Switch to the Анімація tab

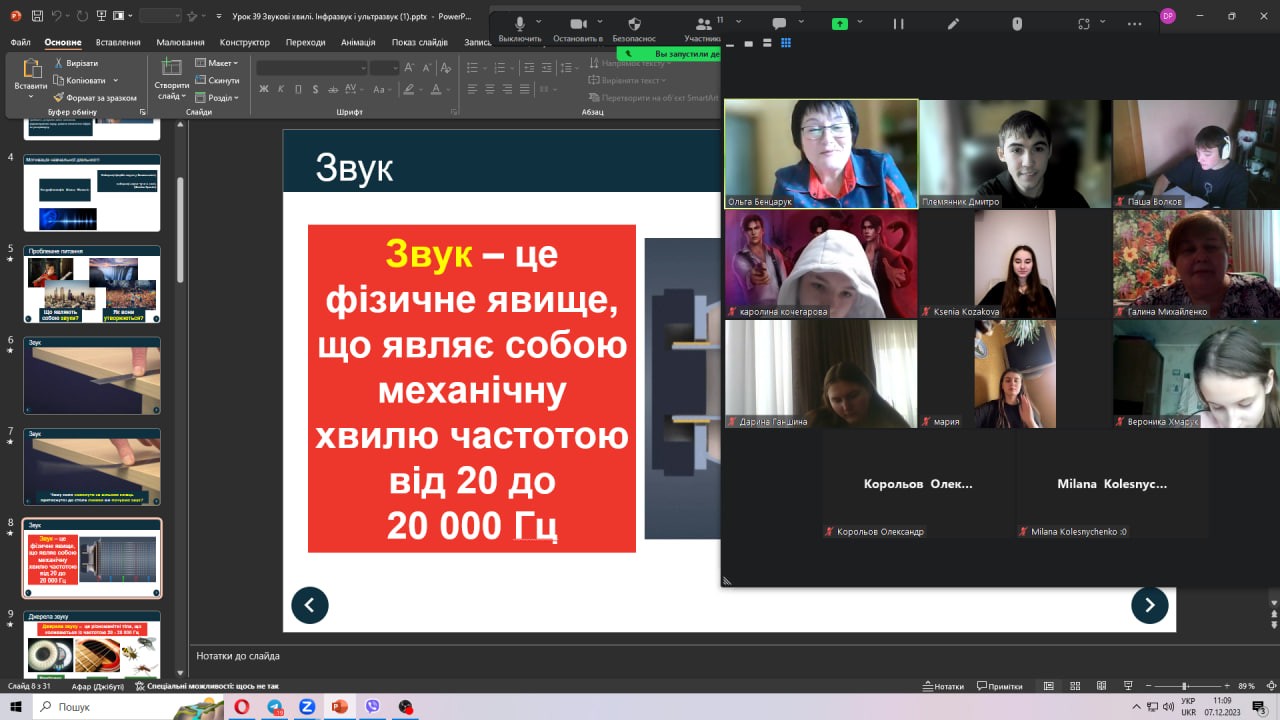(x=358, y=42)
